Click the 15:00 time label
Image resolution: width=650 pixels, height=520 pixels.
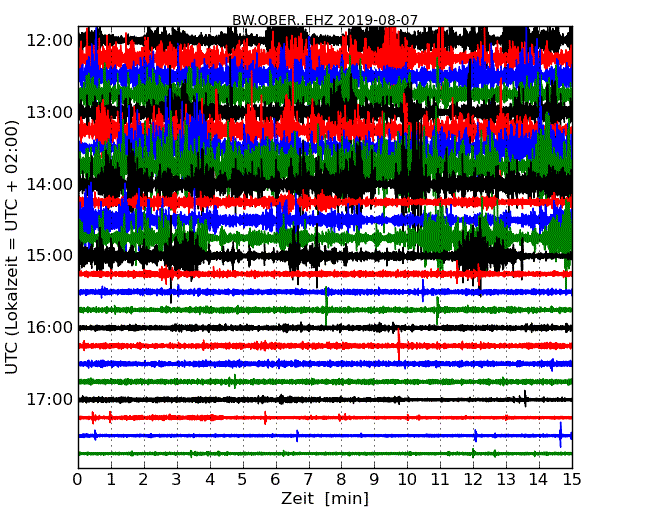click(50, 255)
